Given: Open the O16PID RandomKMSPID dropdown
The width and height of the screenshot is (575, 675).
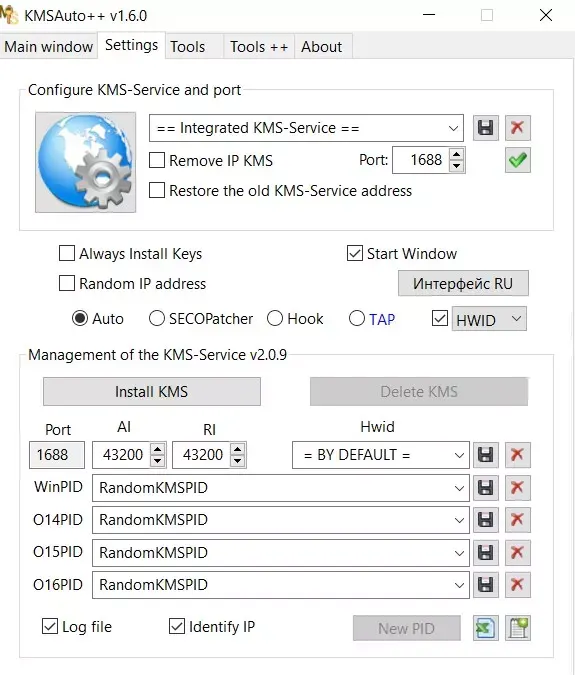Looking at the screenshot, I should 281,585.
